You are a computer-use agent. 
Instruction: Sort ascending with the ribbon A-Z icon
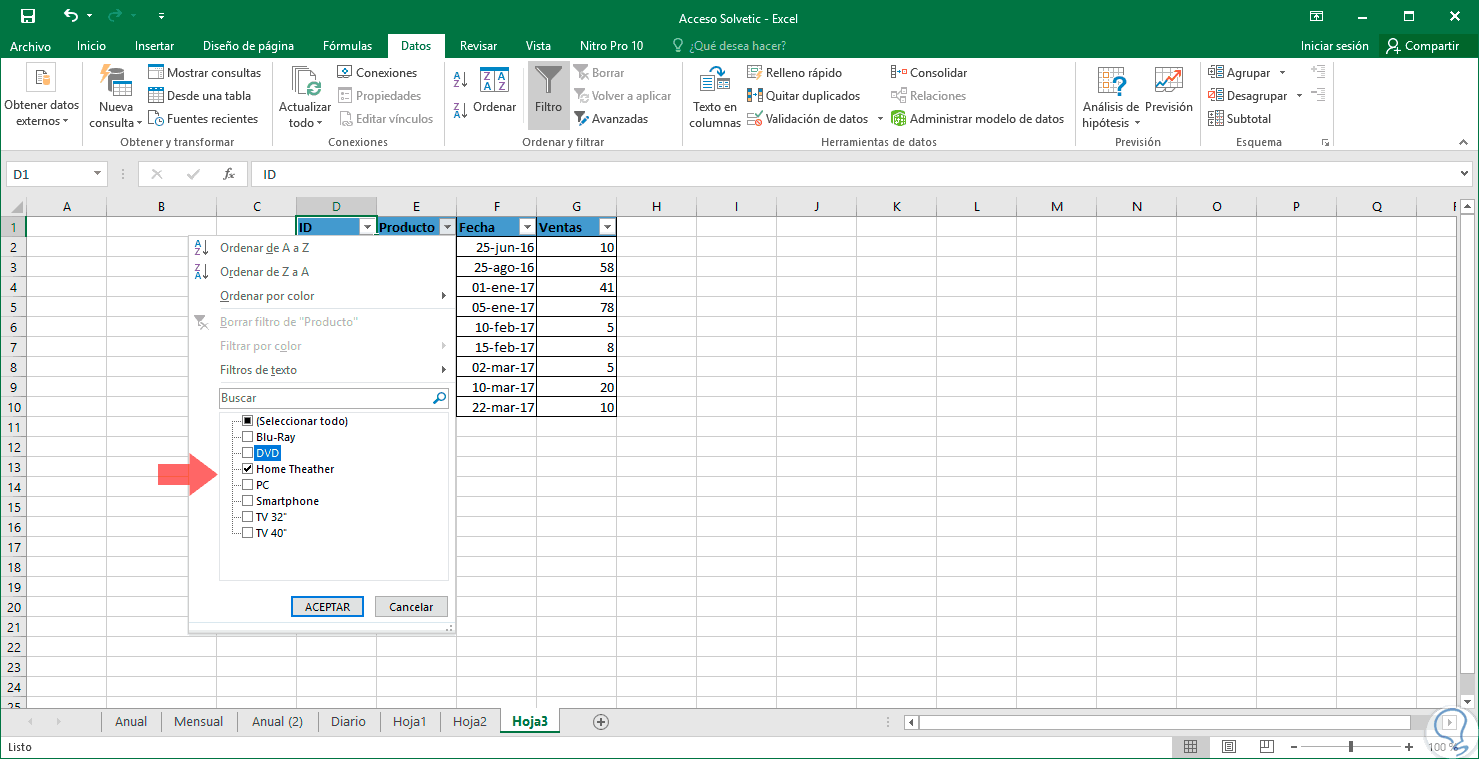pyautogui.click(x=461, y=80)
